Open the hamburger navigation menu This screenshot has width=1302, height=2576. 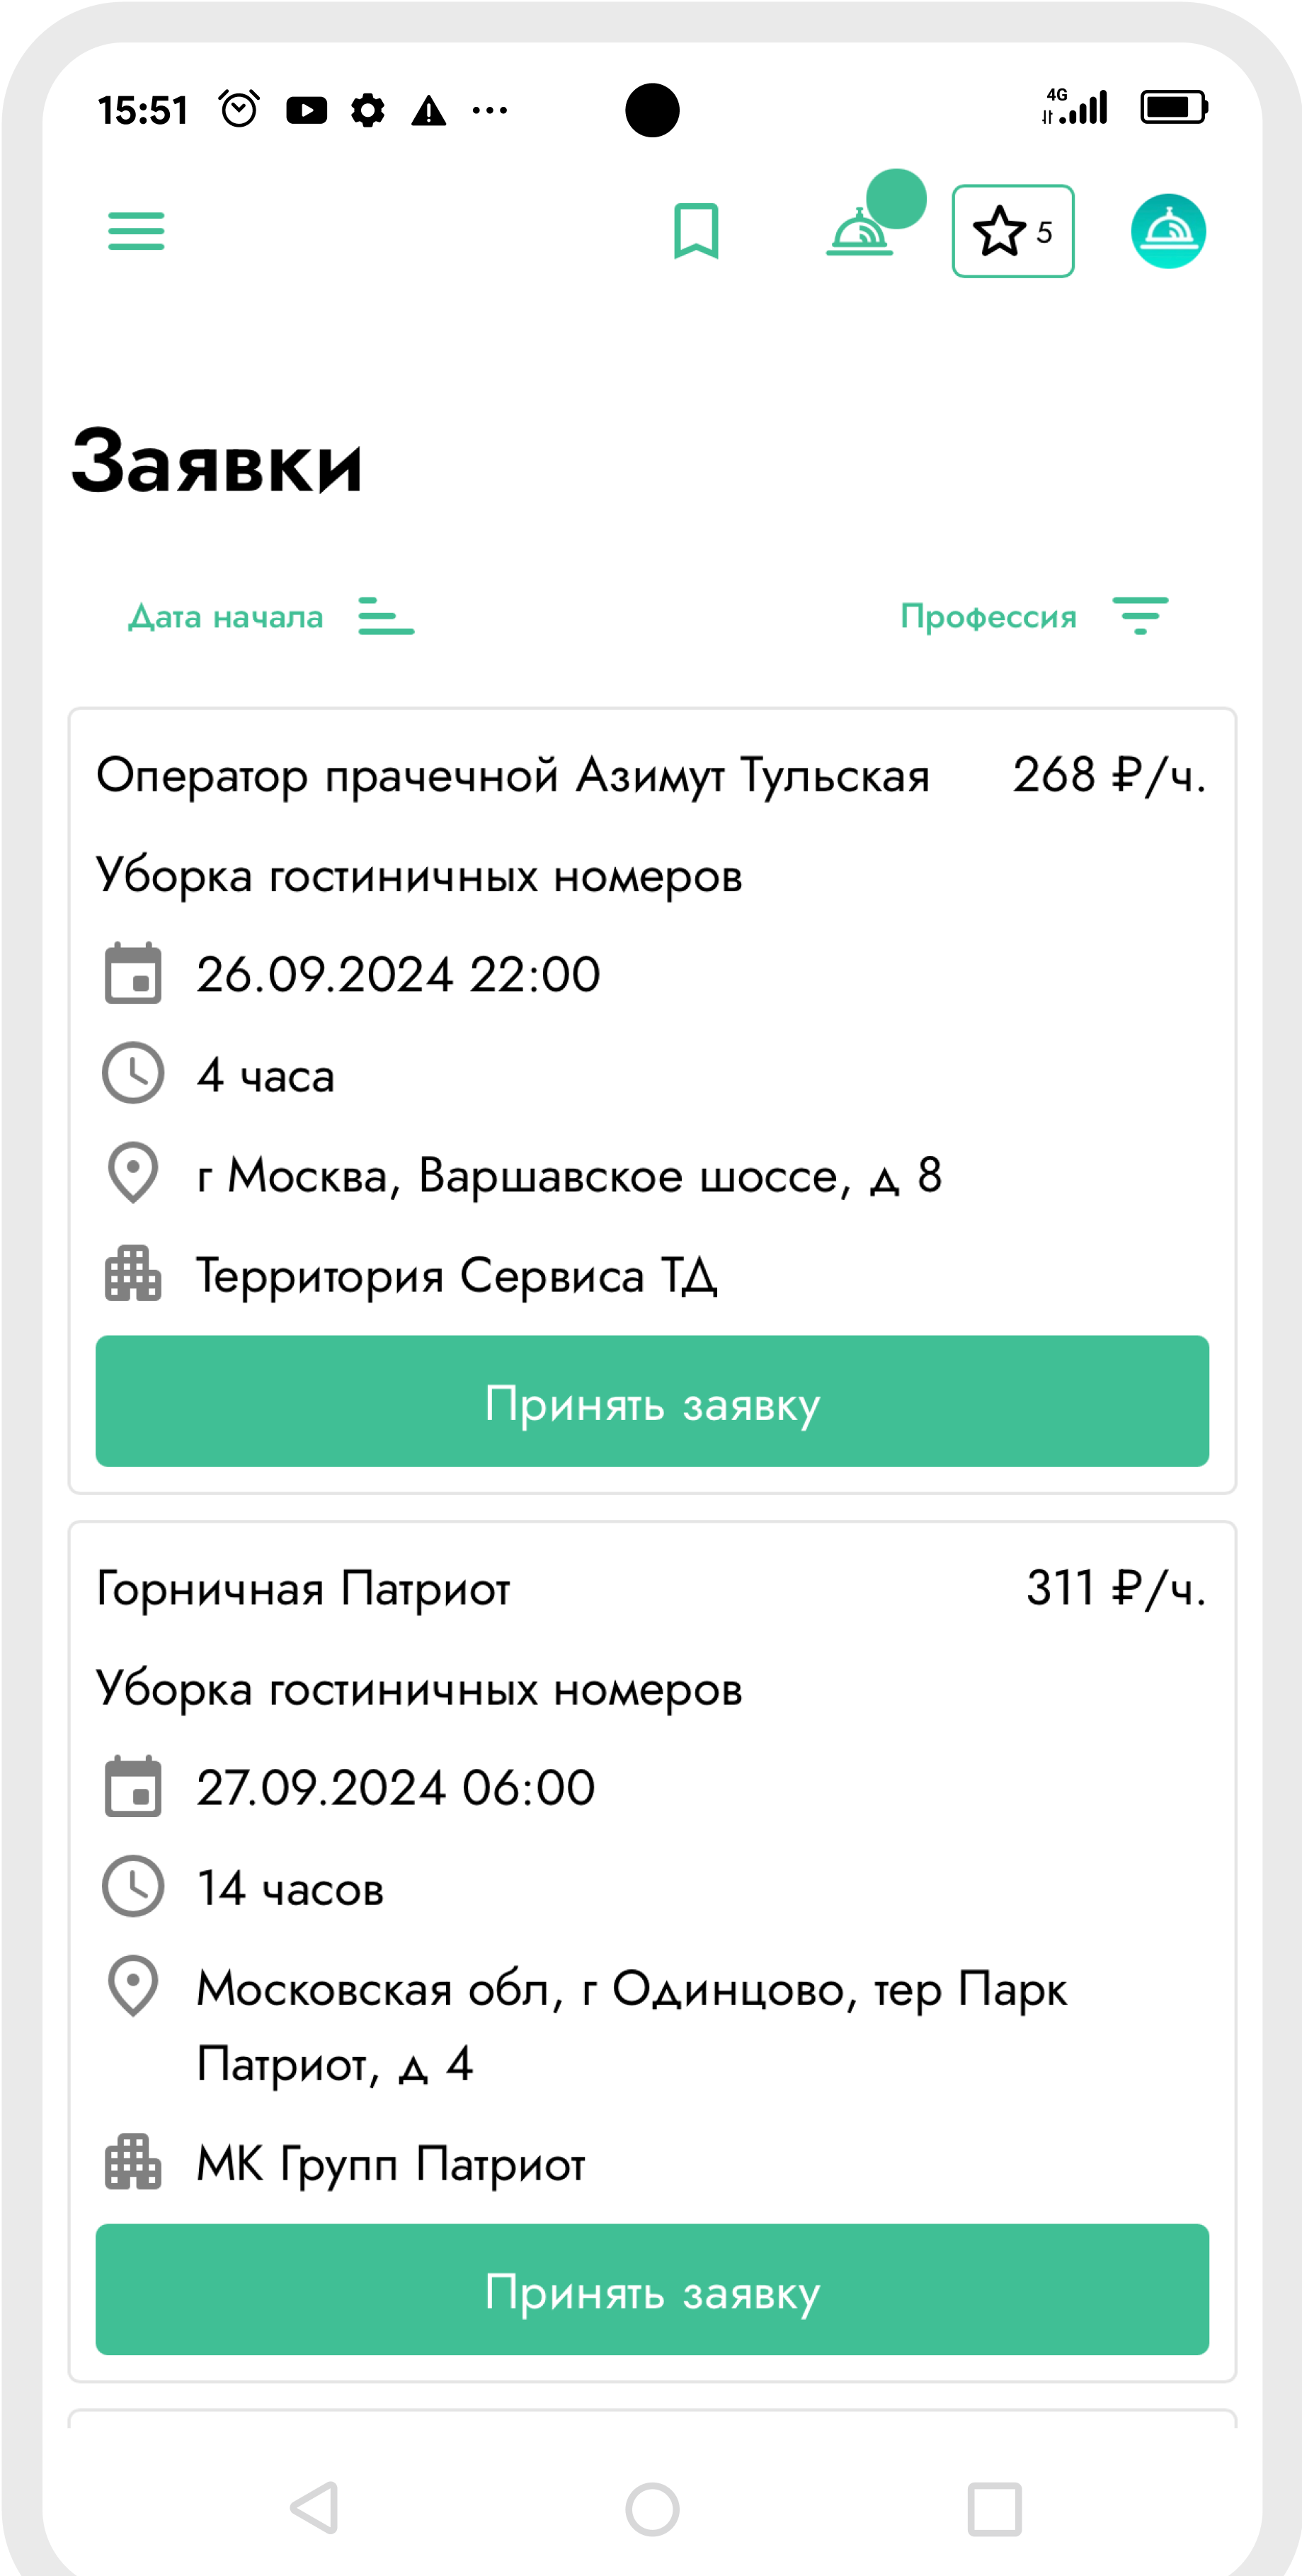[136, 232]
